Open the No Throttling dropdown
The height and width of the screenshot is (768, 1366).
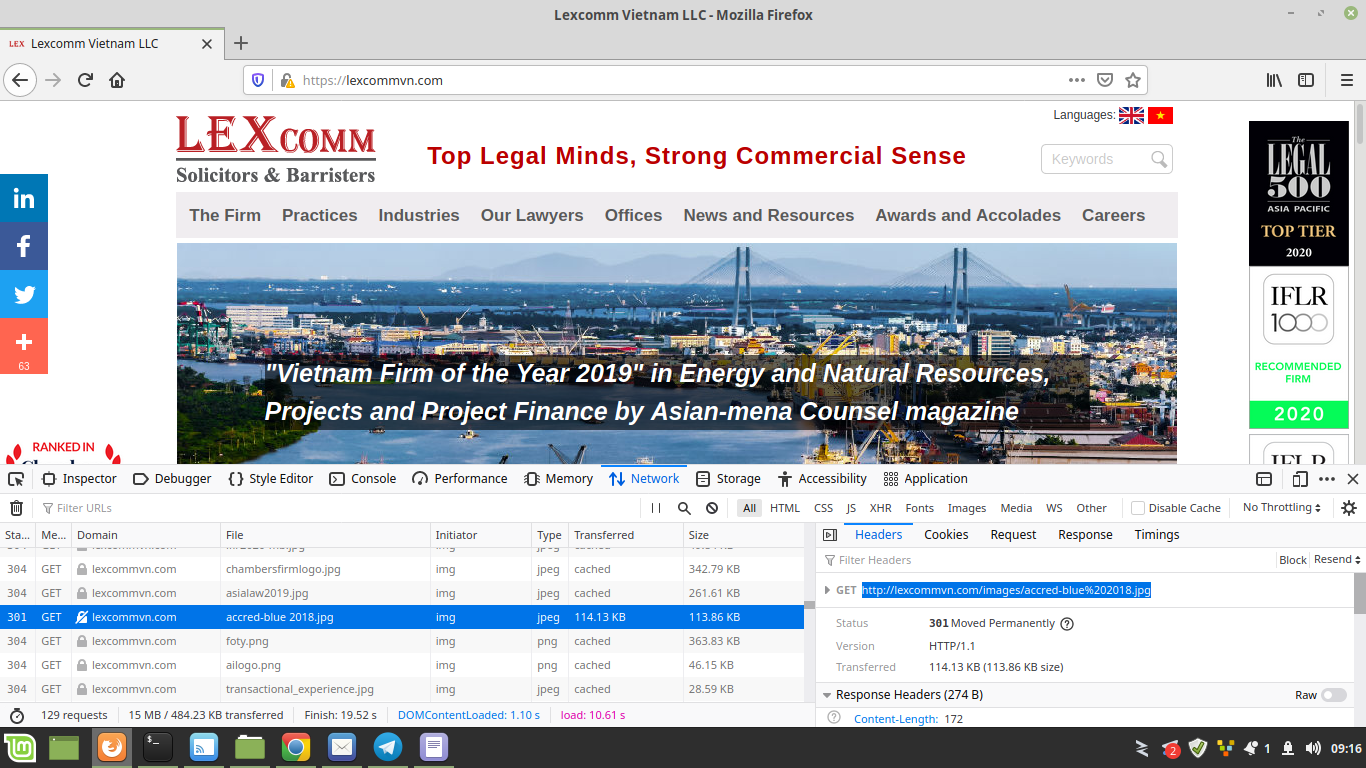coord(1282,508)
